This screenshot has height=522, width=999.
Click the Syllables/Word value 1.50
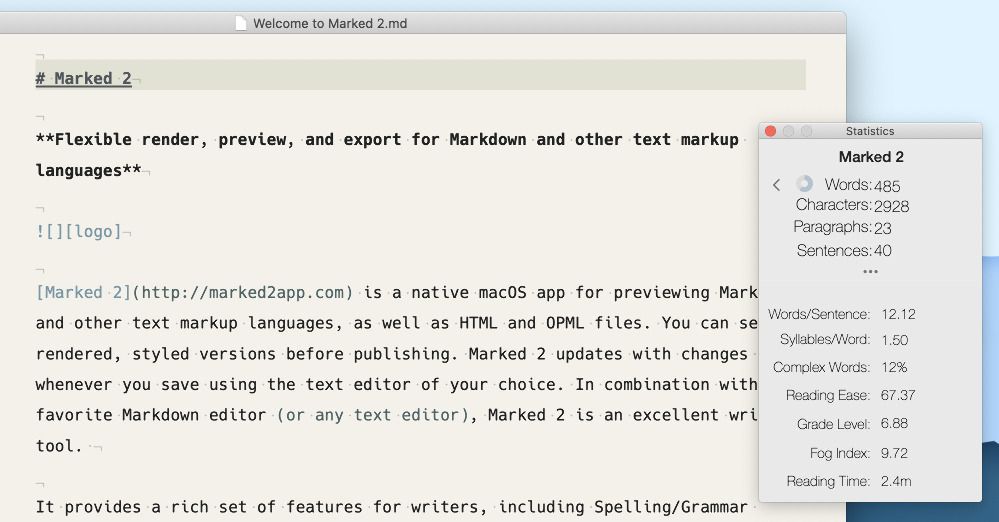click(895, 340)
